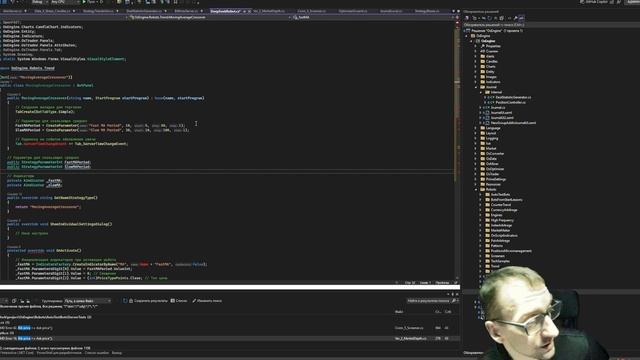
Task: Expand the OsTrader folder arrow
Action: (476, 174)
